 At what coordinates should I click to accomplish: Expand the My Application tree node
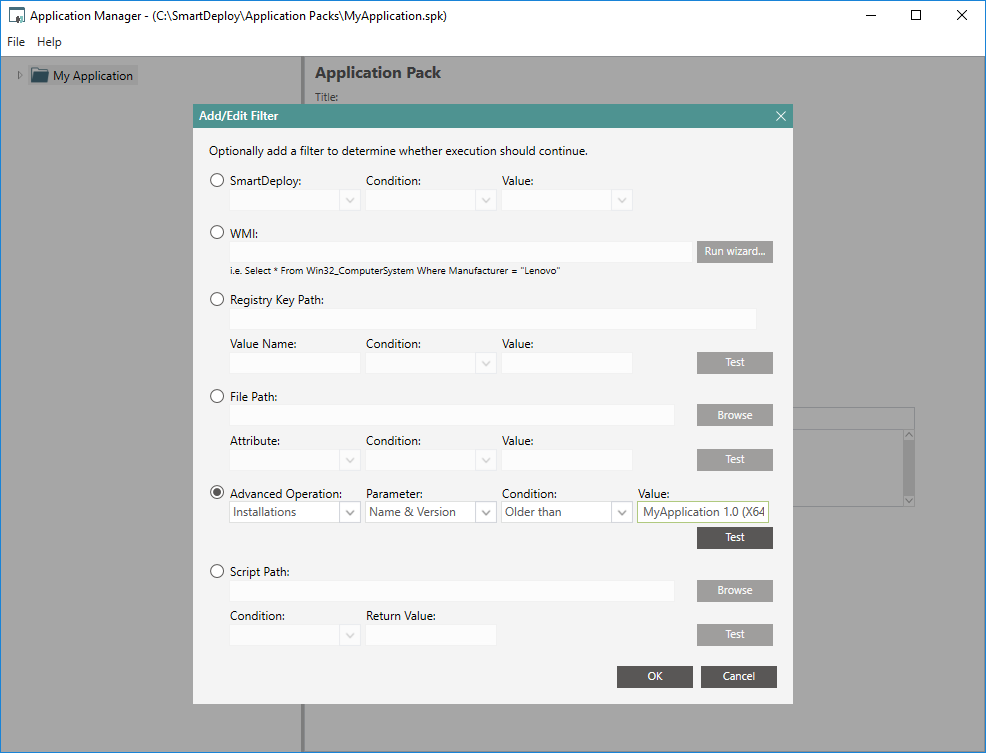coord(19,75)
